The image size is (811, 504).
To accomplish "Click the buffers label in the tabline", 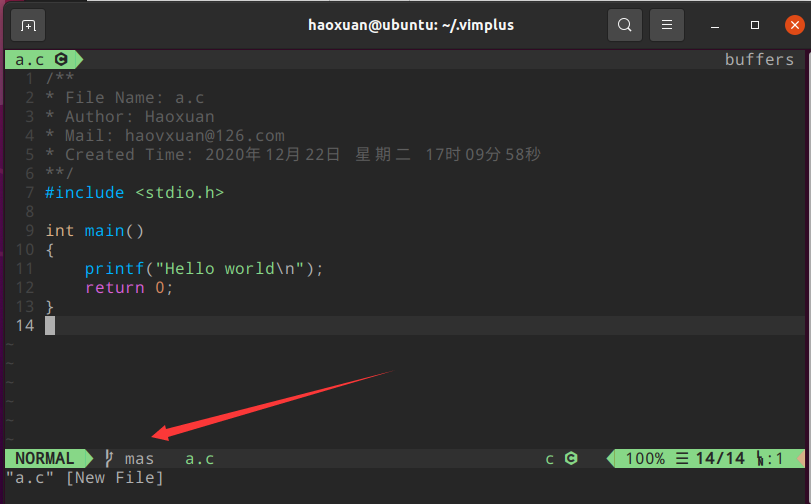I will click(759, 60).
